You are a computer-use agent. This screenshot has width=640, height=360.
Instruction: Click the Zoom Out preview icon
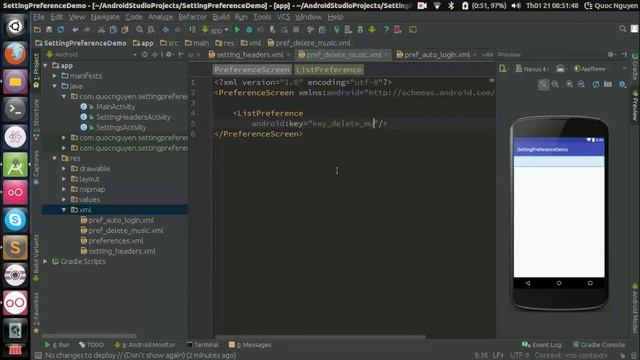point(581,84)
